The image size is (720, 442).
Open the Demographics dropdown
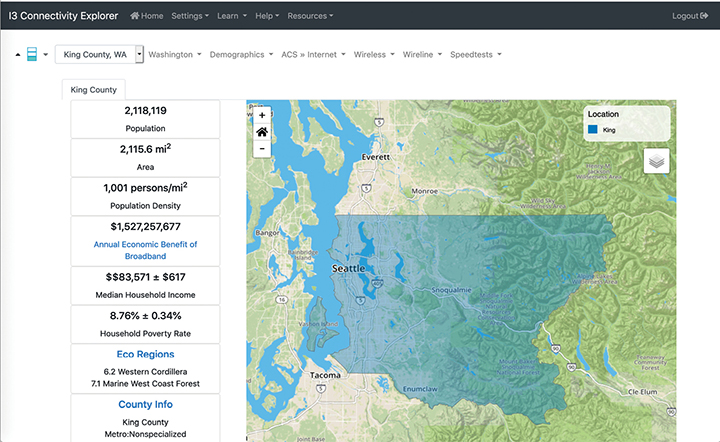tap(240, 55)
